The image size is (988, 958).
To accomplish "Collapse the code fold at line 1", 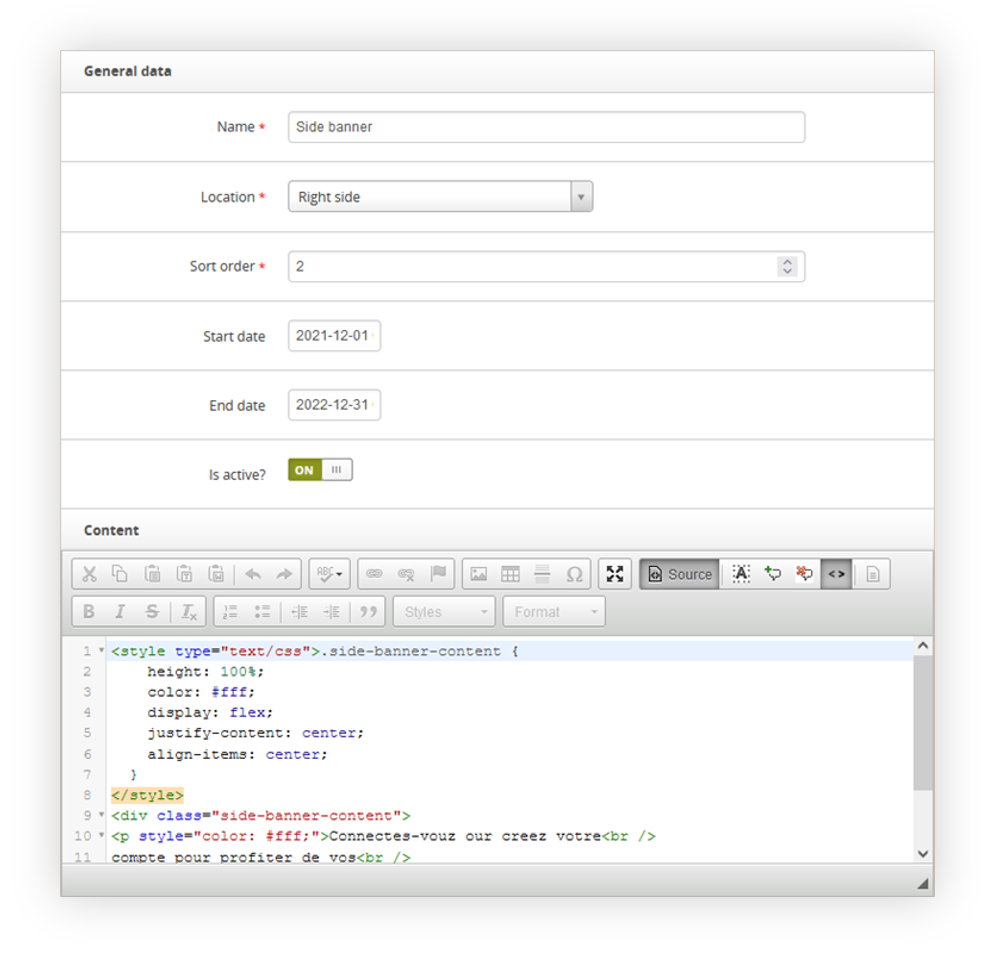I will pyautogui.click(x=101, y=650).
